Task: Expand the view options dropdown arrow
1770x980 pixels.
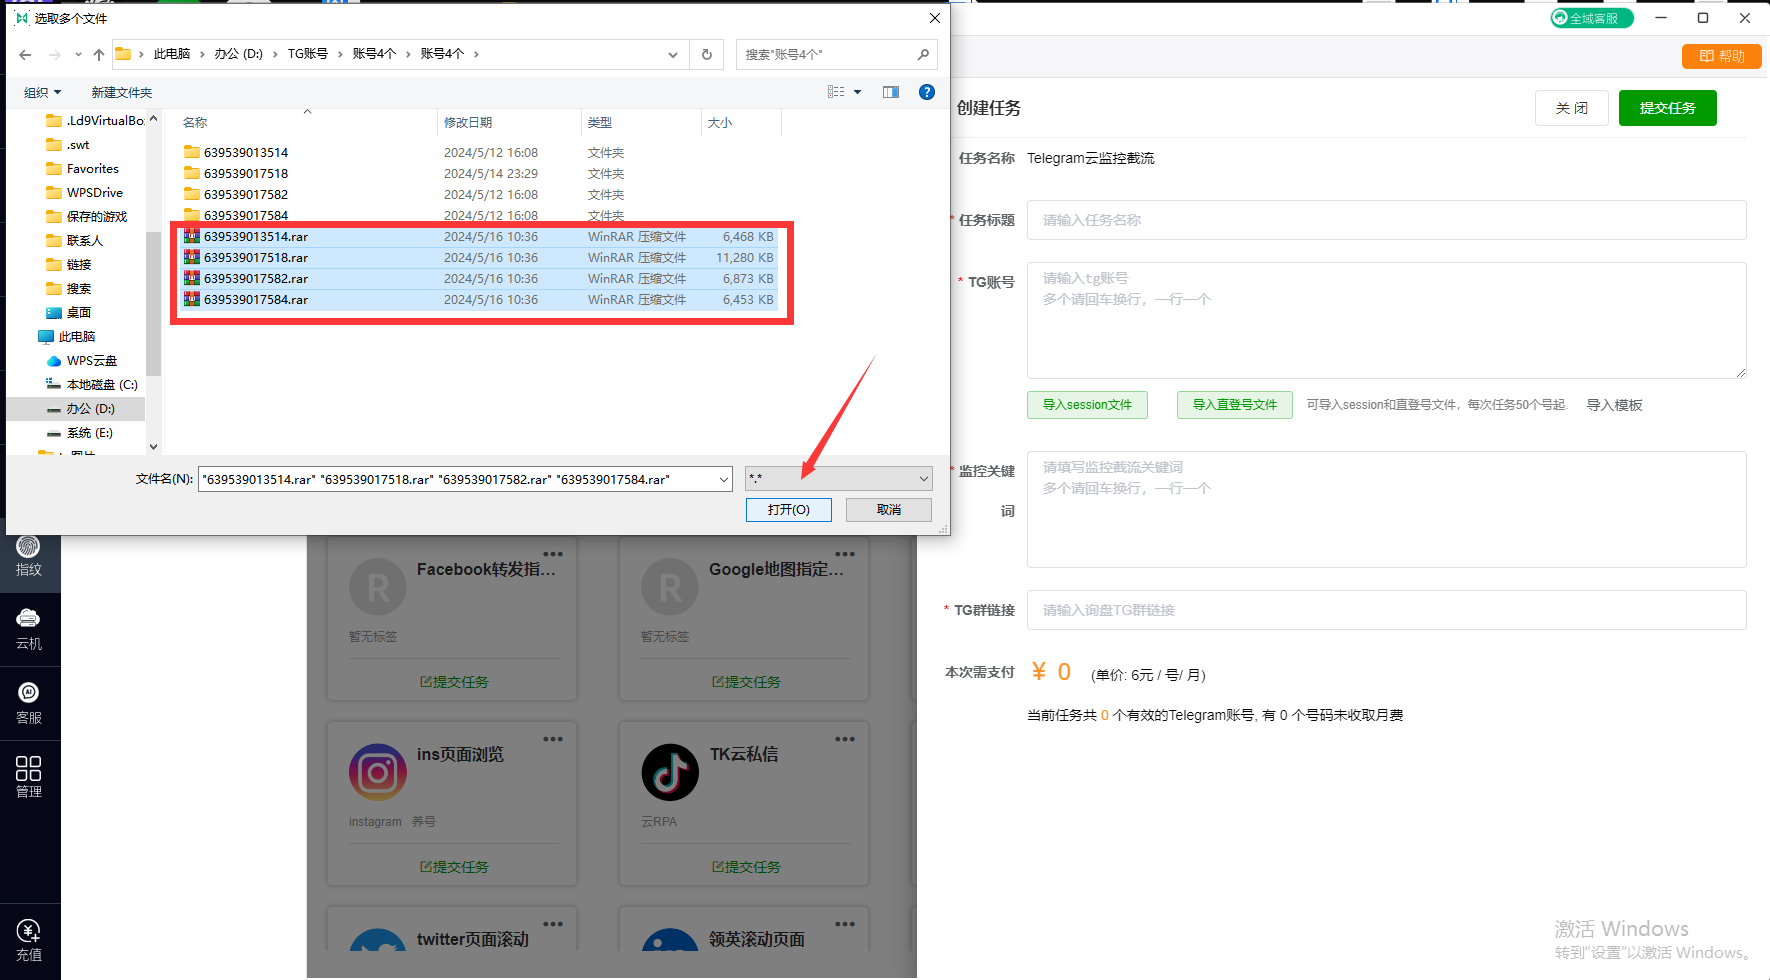Action: [857, 92]
